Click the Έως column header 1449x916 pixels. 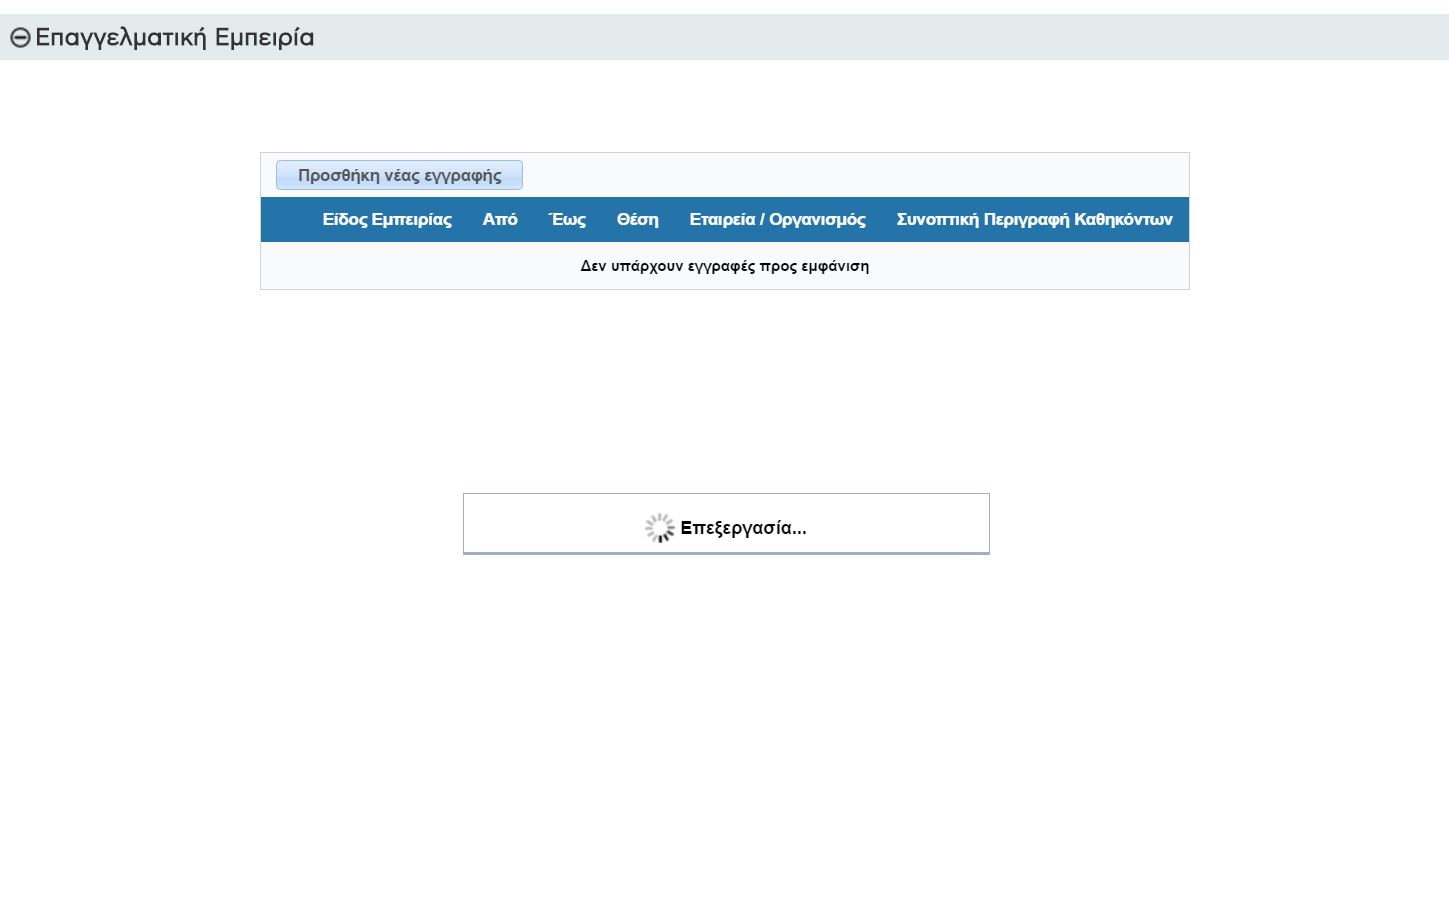(x=567, y=220)
